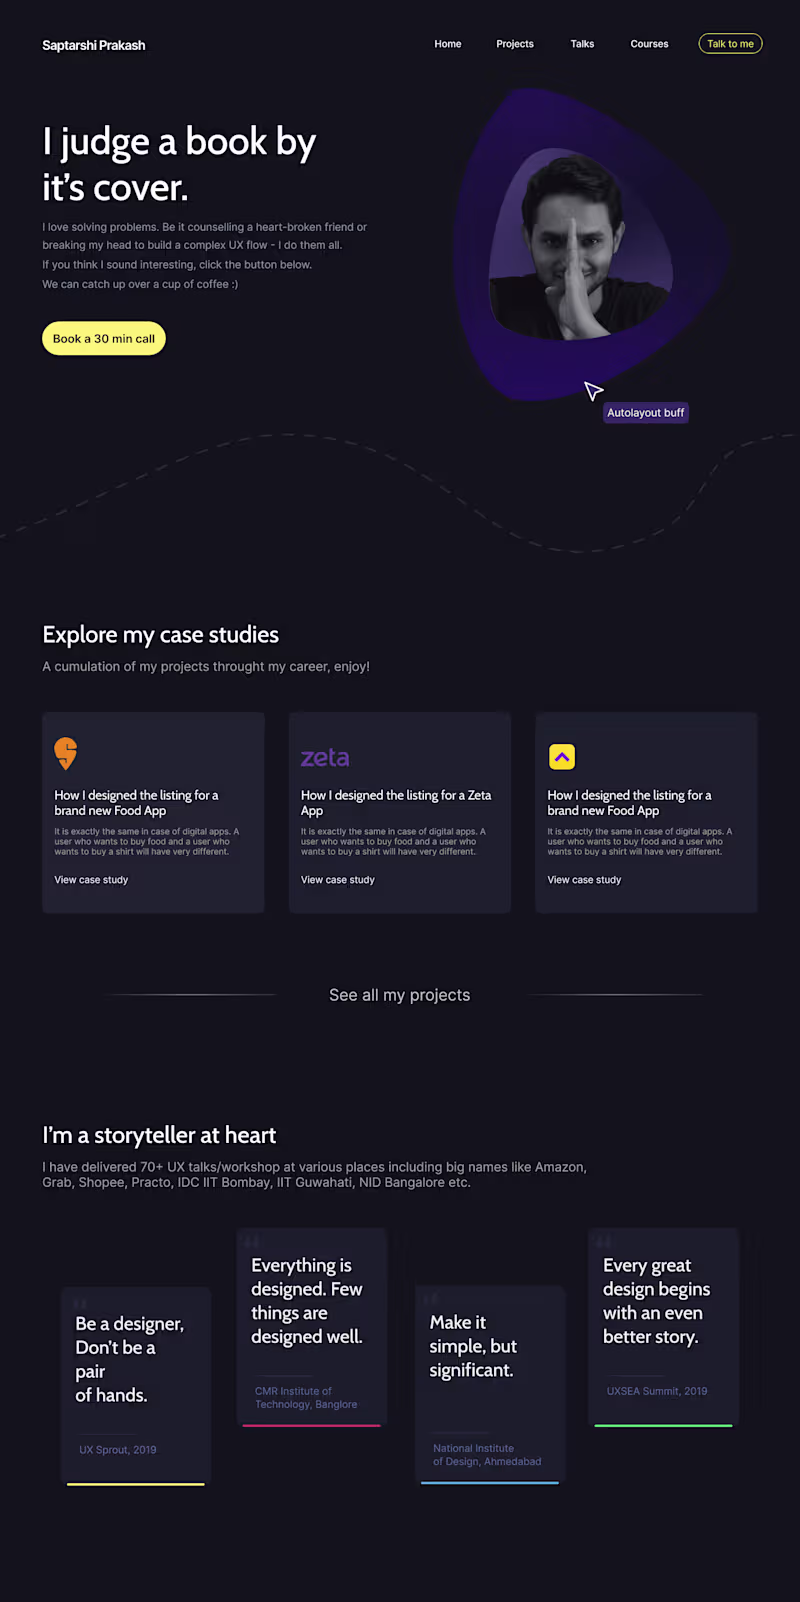Image resolution: width=800 pixels, height=1602 pixels.
Task: Open View case study on Zeta card
Action: click(x=338, y=880)
